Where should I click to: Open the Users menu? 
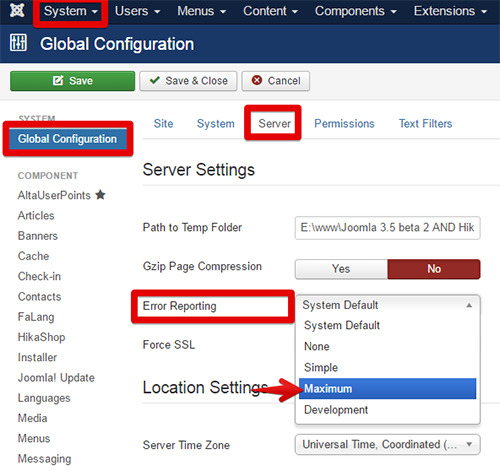pyautogui.click(x=137, y=11)
